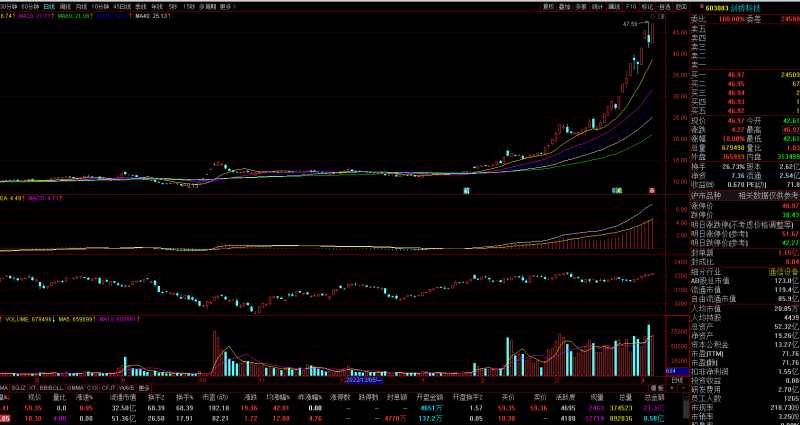Click the 47.59 high price marker
The width and height of the screenshot is (800, 425).
pyautogui.click(x=630, y=23)
